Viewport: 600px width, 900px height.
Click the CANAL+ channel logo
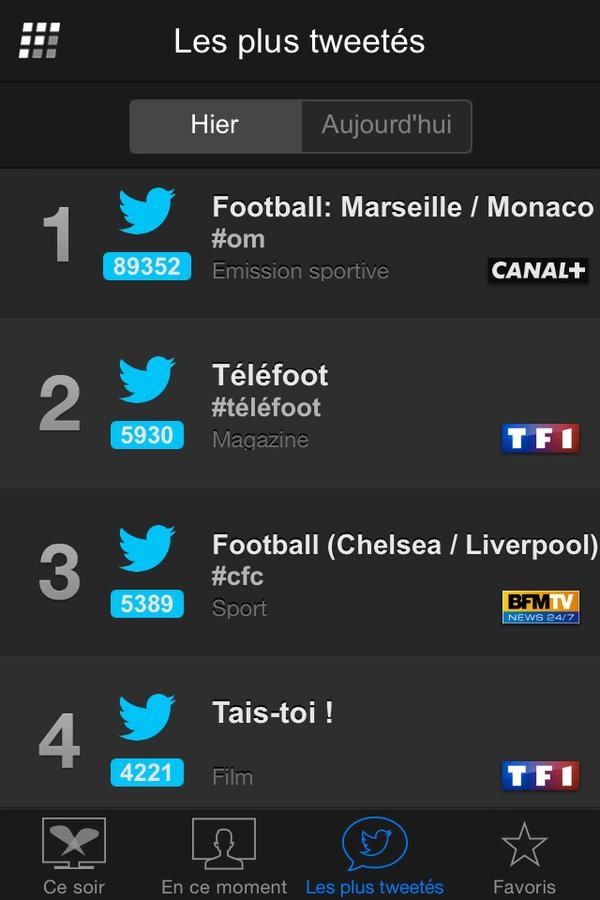[x=538, y=270]
